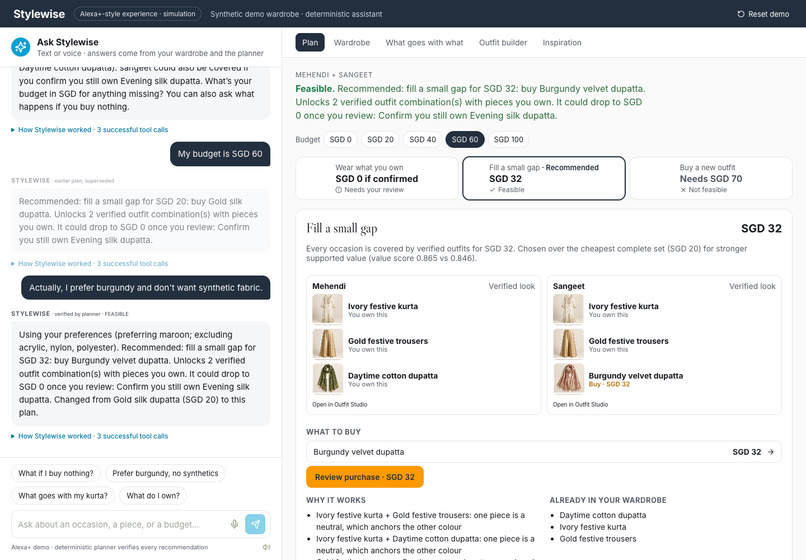Screen dimensions: 806x560
Task: Select the SGD 60 budget option
Action: coord(465,139)
